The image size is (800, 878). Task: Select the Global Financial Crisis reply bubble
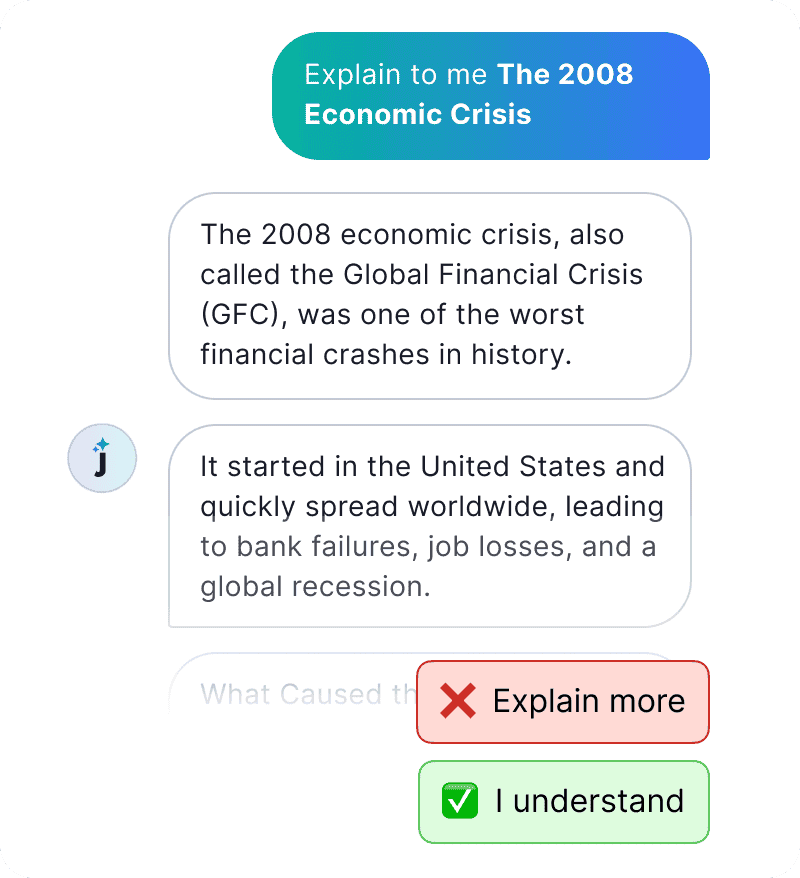[x=430, y=296]
